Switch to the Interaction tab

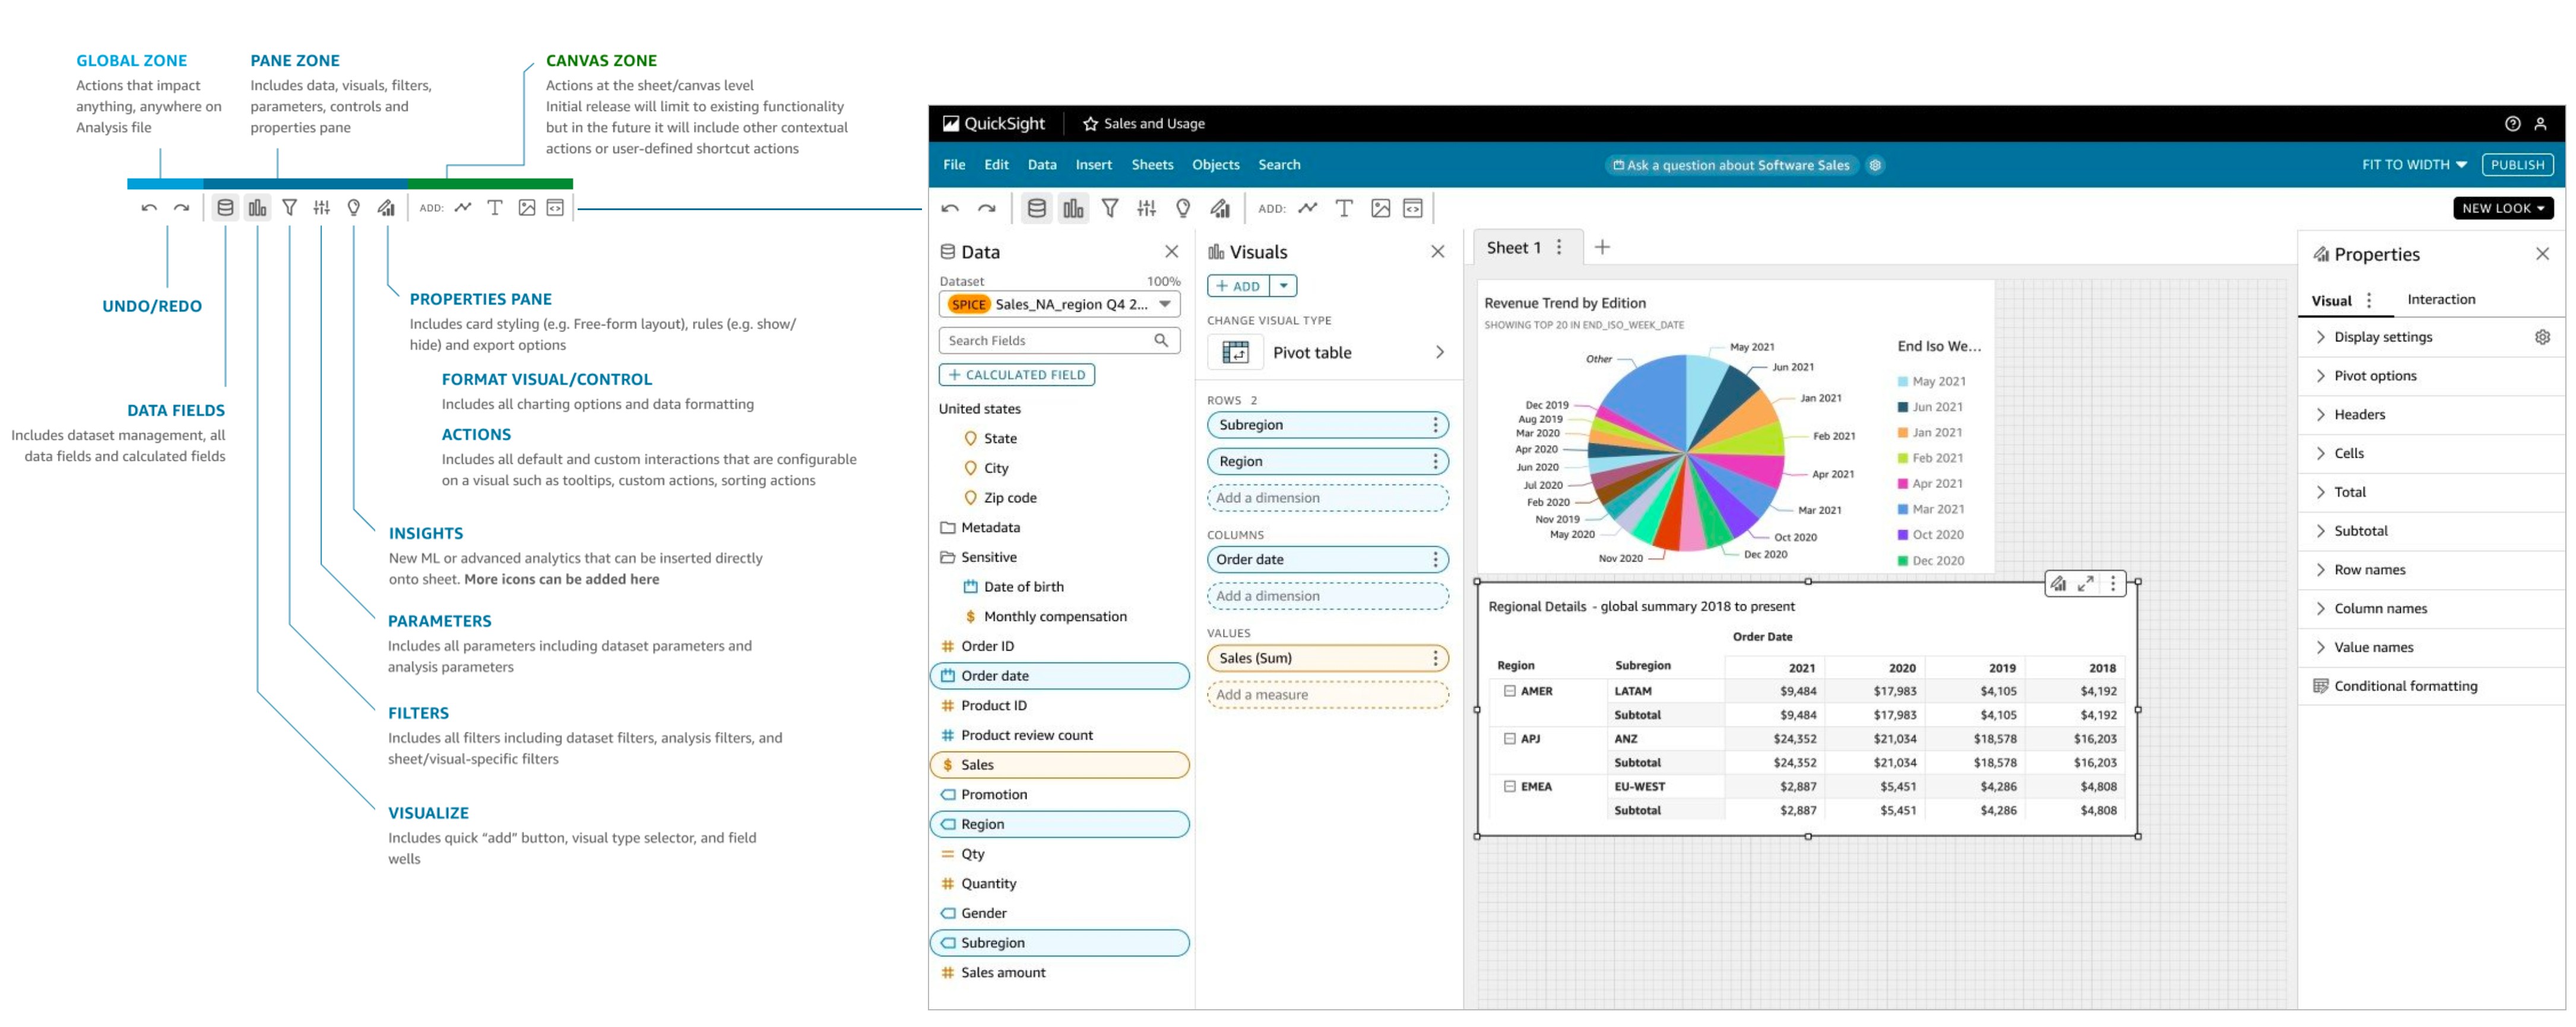coord(2440,299)
